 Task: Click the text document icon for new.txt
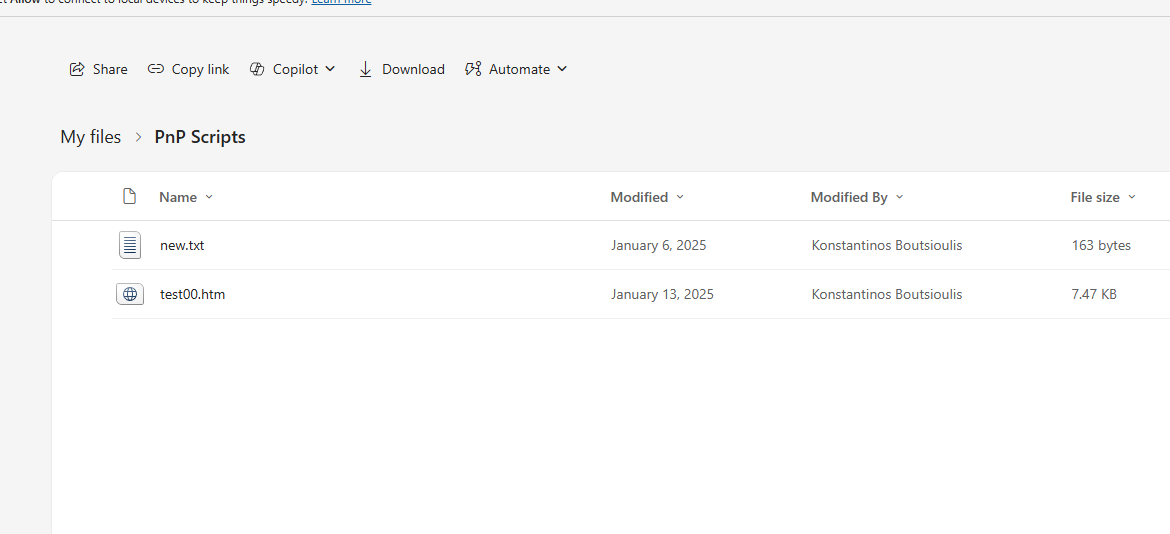pyautogui.click(x=130, y=245)
